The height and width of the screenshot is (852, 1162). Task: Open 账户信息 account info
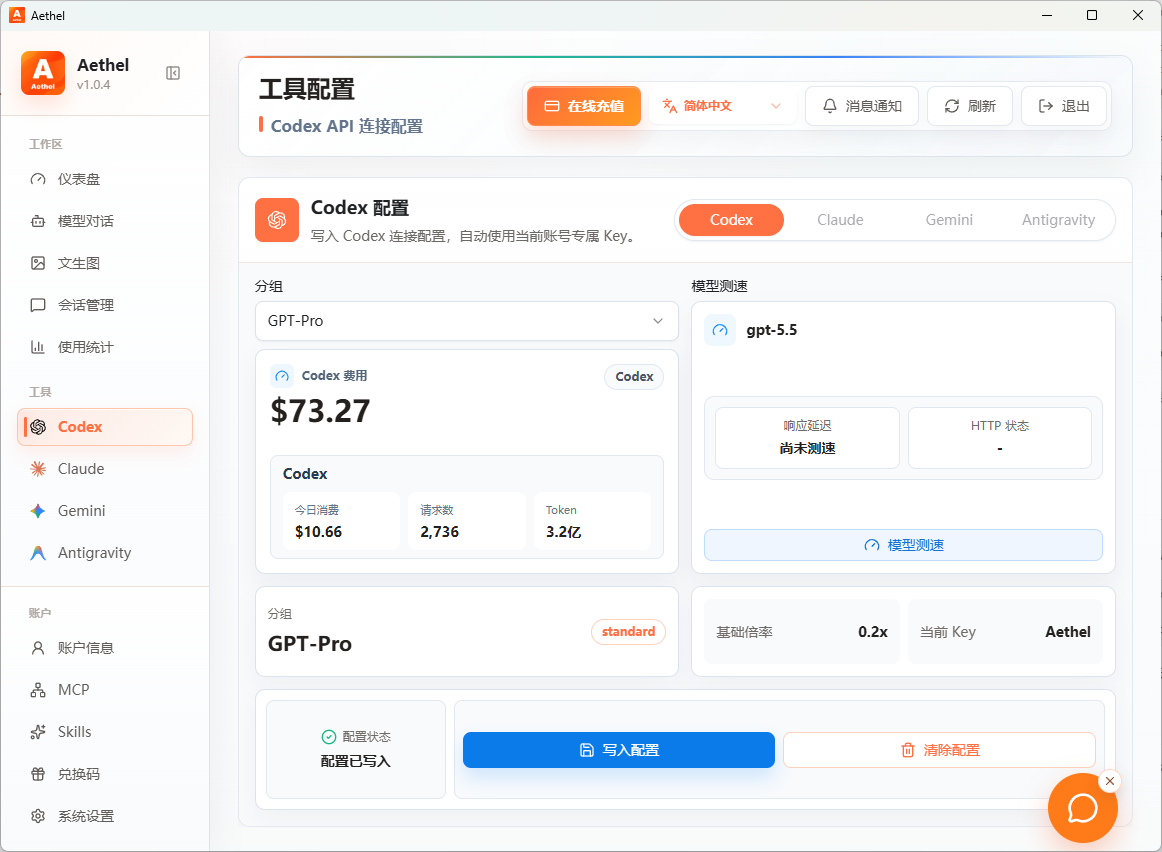click(x=104, y=648)
